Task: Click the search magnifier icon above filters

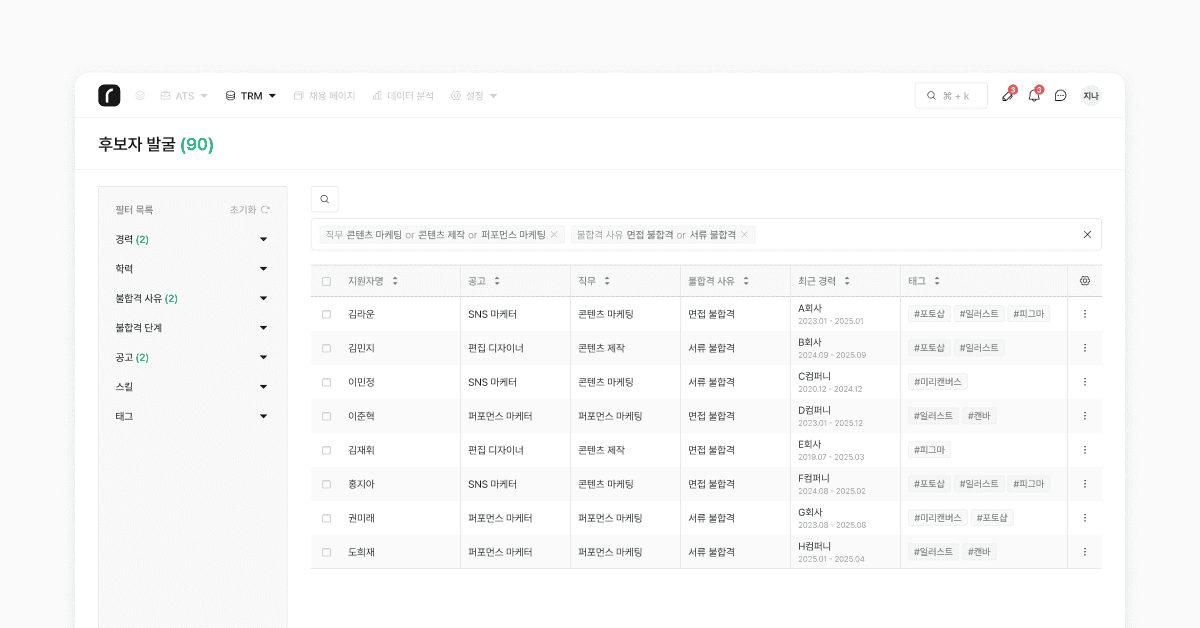Action: (x=325, y=199)
